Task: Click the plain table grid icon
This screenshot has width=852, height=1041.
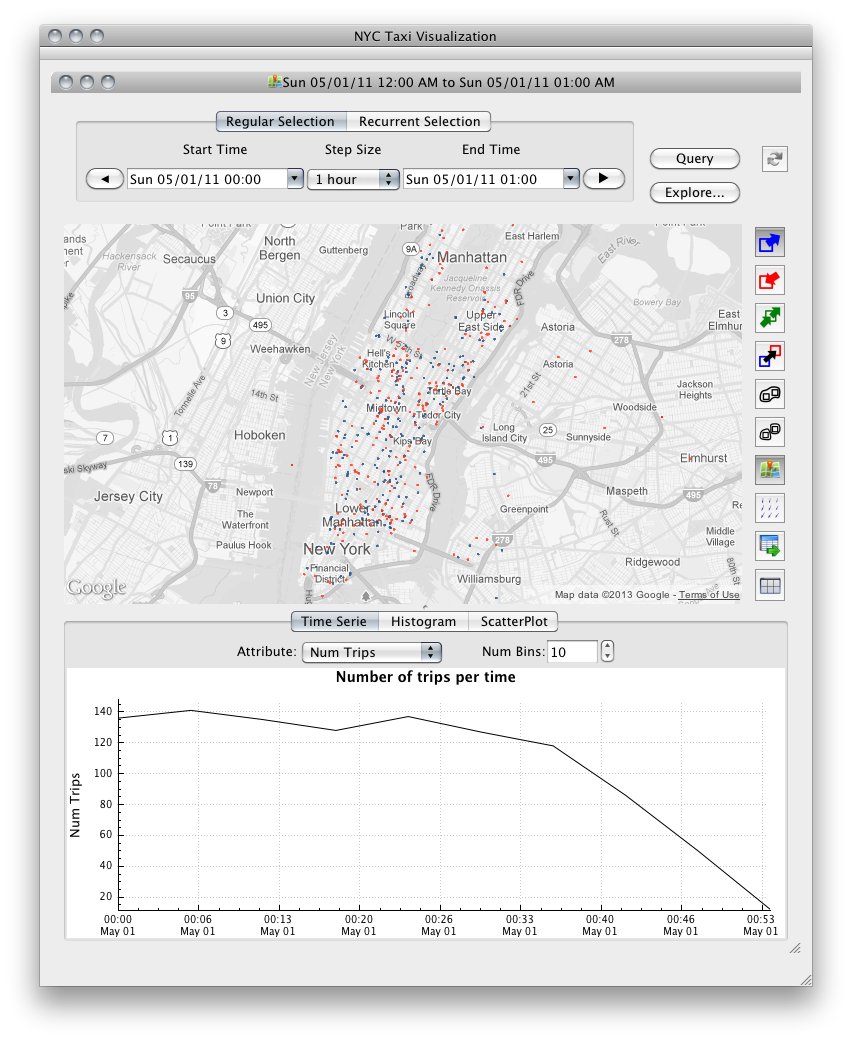Action: [x=770, y=585]
